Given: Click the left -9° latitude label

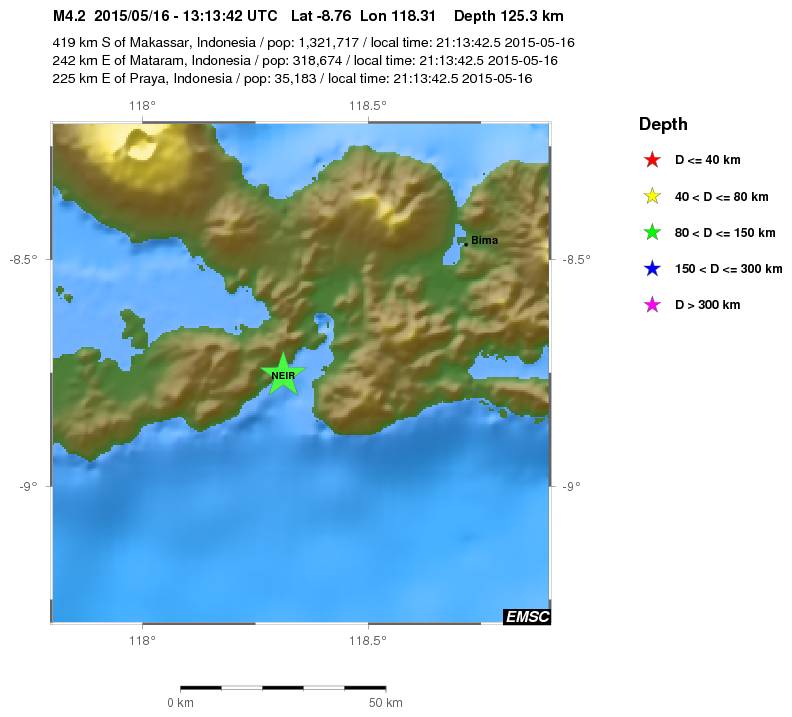Looking at the screenshot, I should (28, 486).
